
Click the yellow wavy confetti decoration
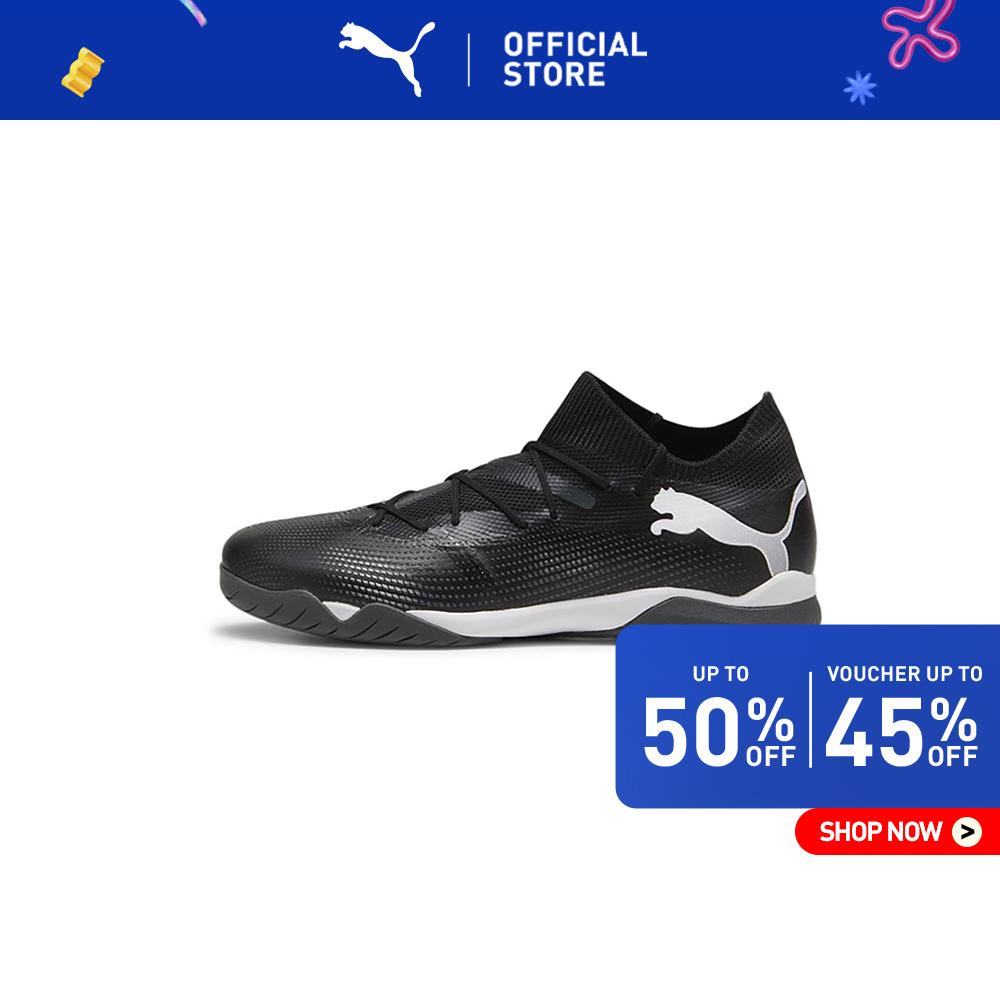(82, 72)
